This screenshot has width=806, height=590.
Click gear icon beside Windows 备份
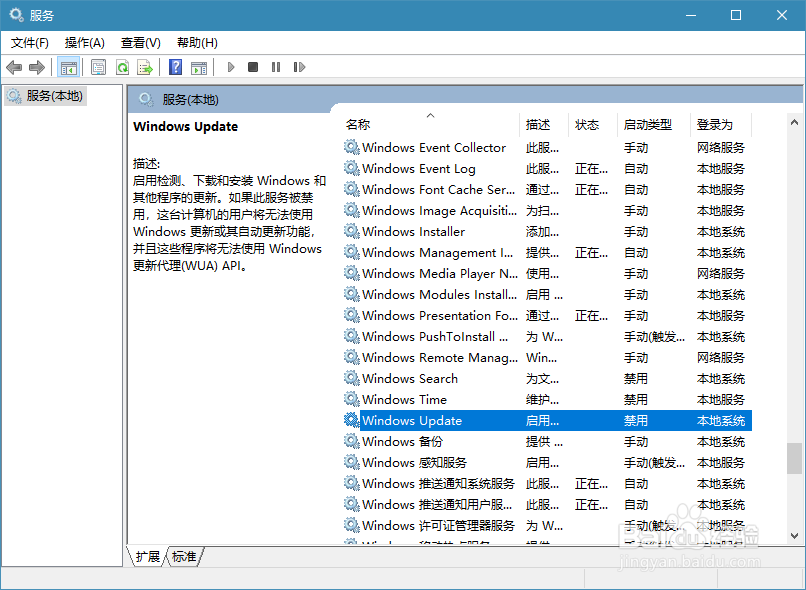352,441
